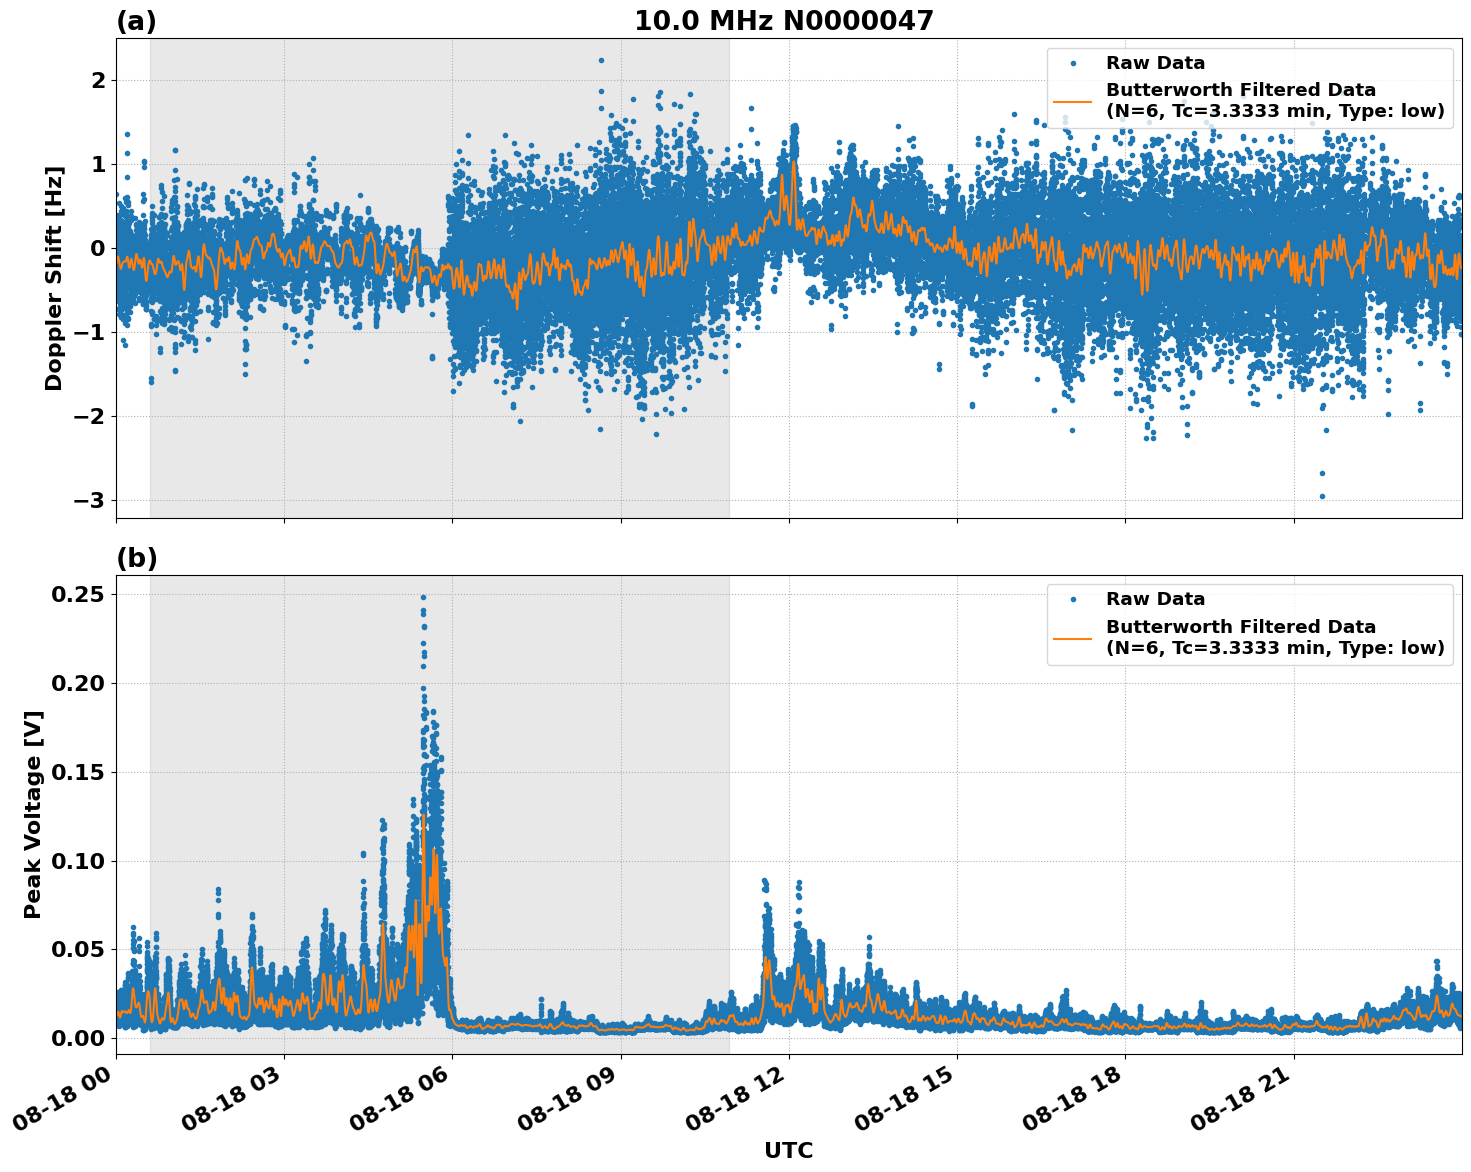Click the Doppler Shift [Hz] axis label
This screenshot has width=1471, height=1172.
(x=56, y=270)
